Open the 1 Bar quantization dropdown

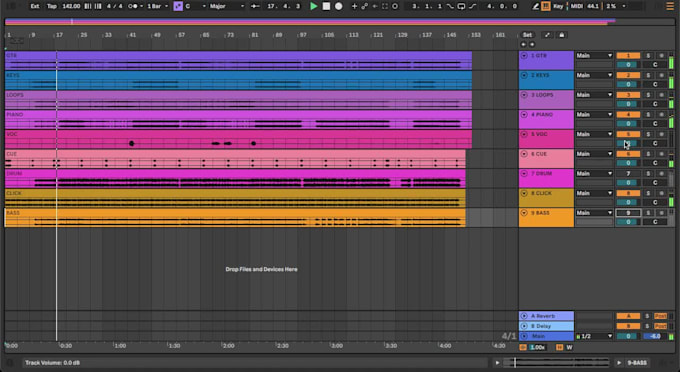coord(157,6)
